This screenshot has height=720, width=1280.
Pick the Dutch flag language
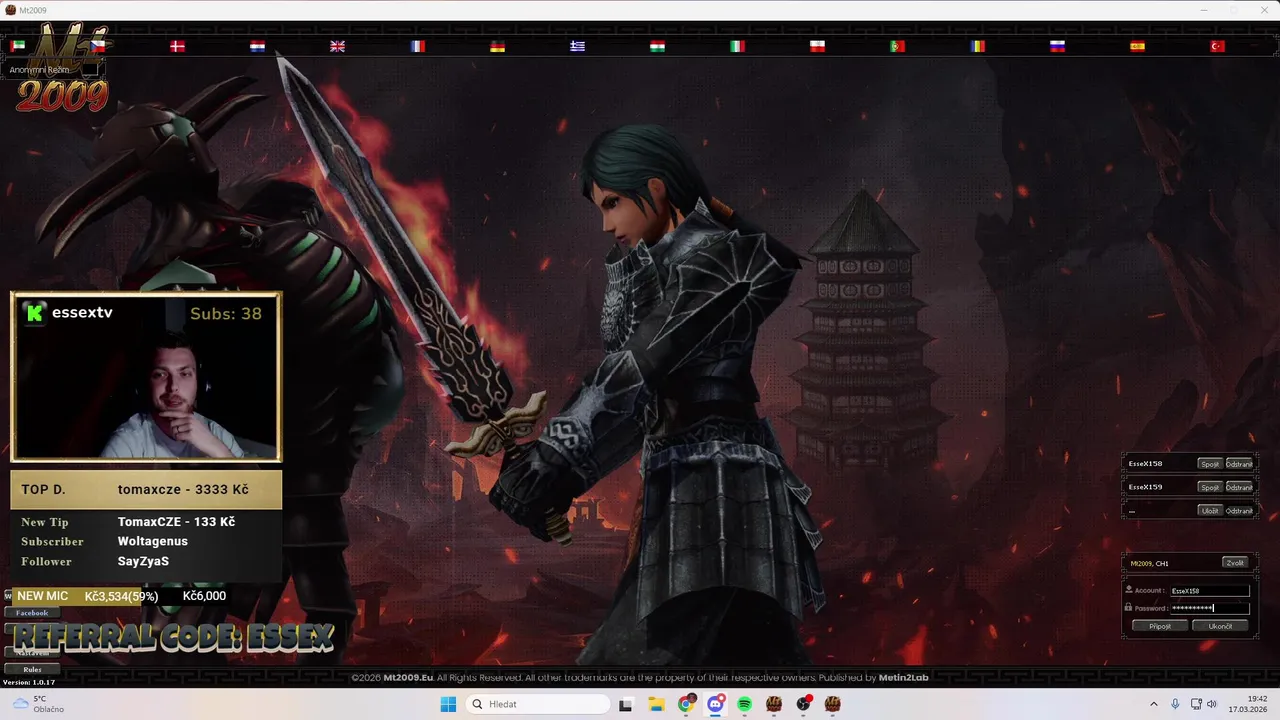pos(258,46)
